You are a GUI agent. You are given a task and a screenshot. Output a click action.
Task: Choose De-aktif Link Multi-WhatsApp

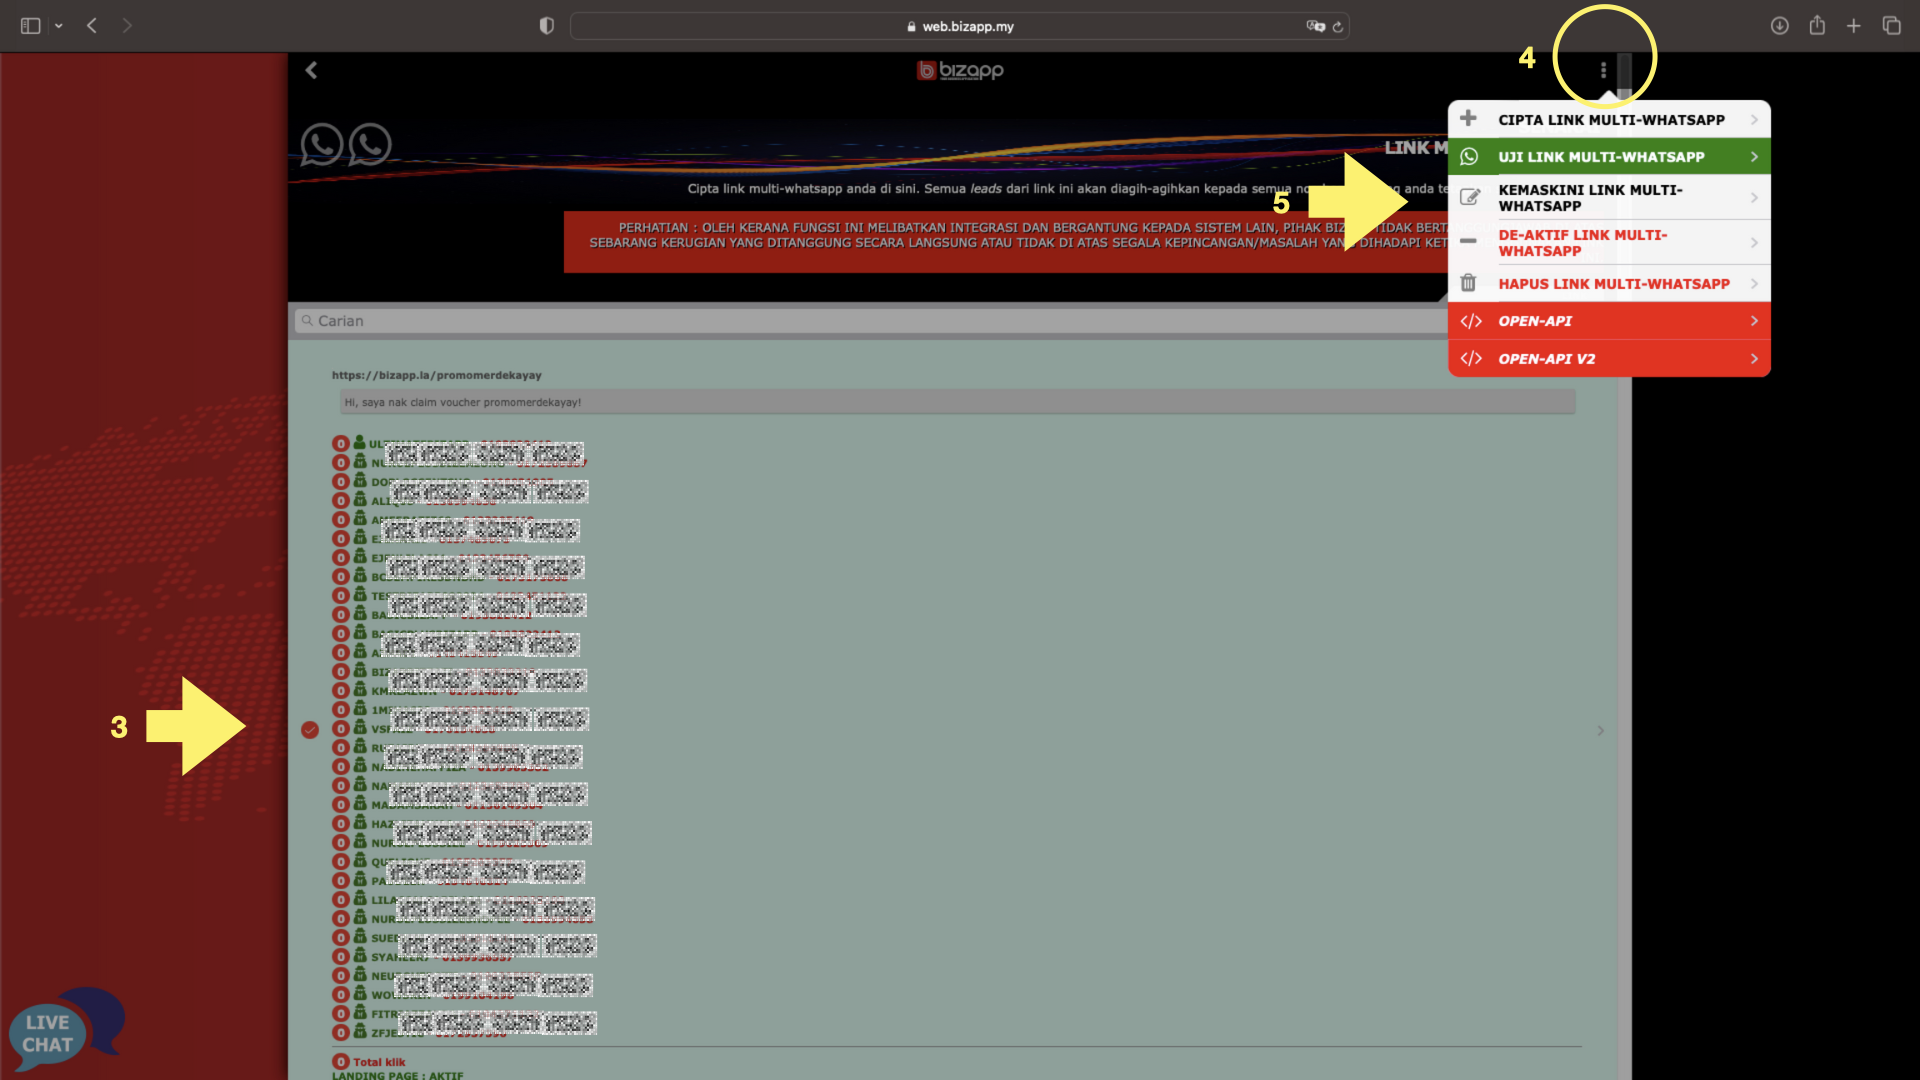click(1609, 243)
